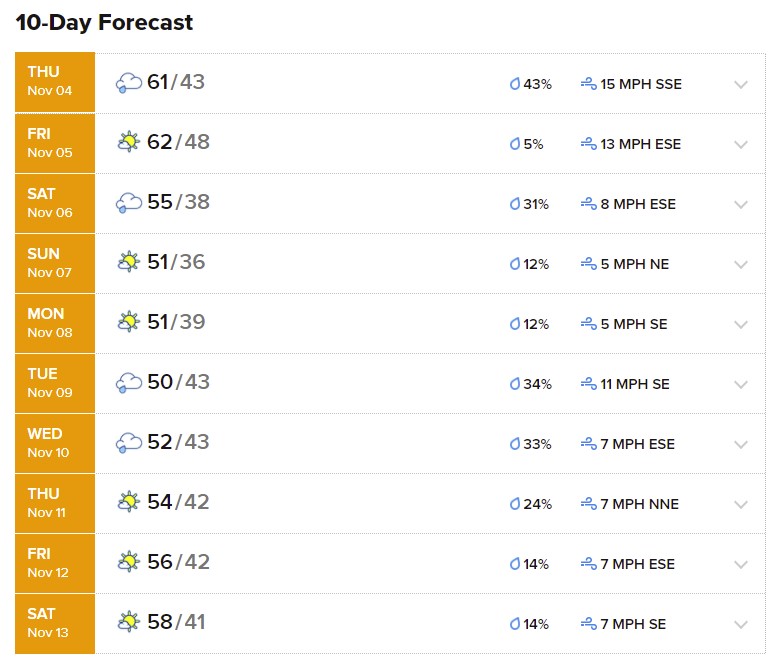
Task: Click the raindrop icon beside 24%
Action: click(x=515, y=504)
